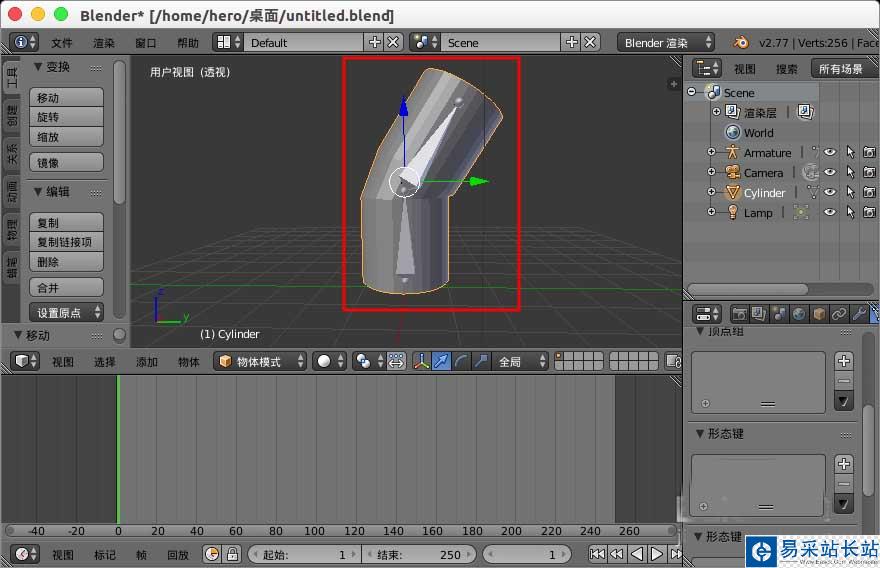Toggle Cylinder visibility eye icon
This screenshot has height=568, width=880.
coord(829,192)
